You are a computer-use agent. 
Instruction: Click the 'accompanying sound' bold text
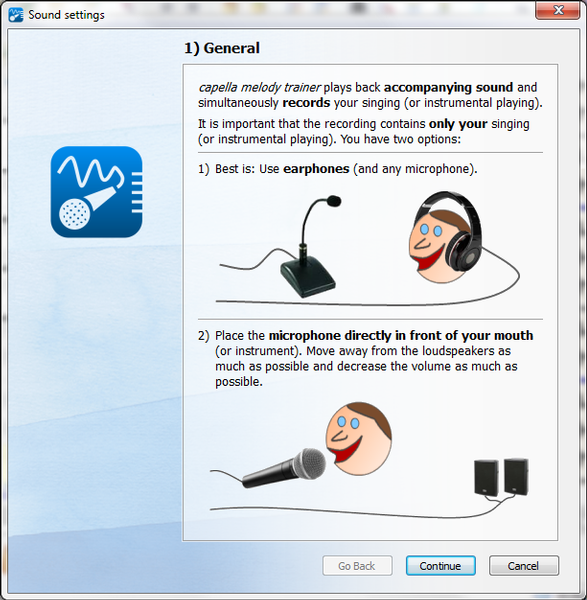tap(448, 87)
